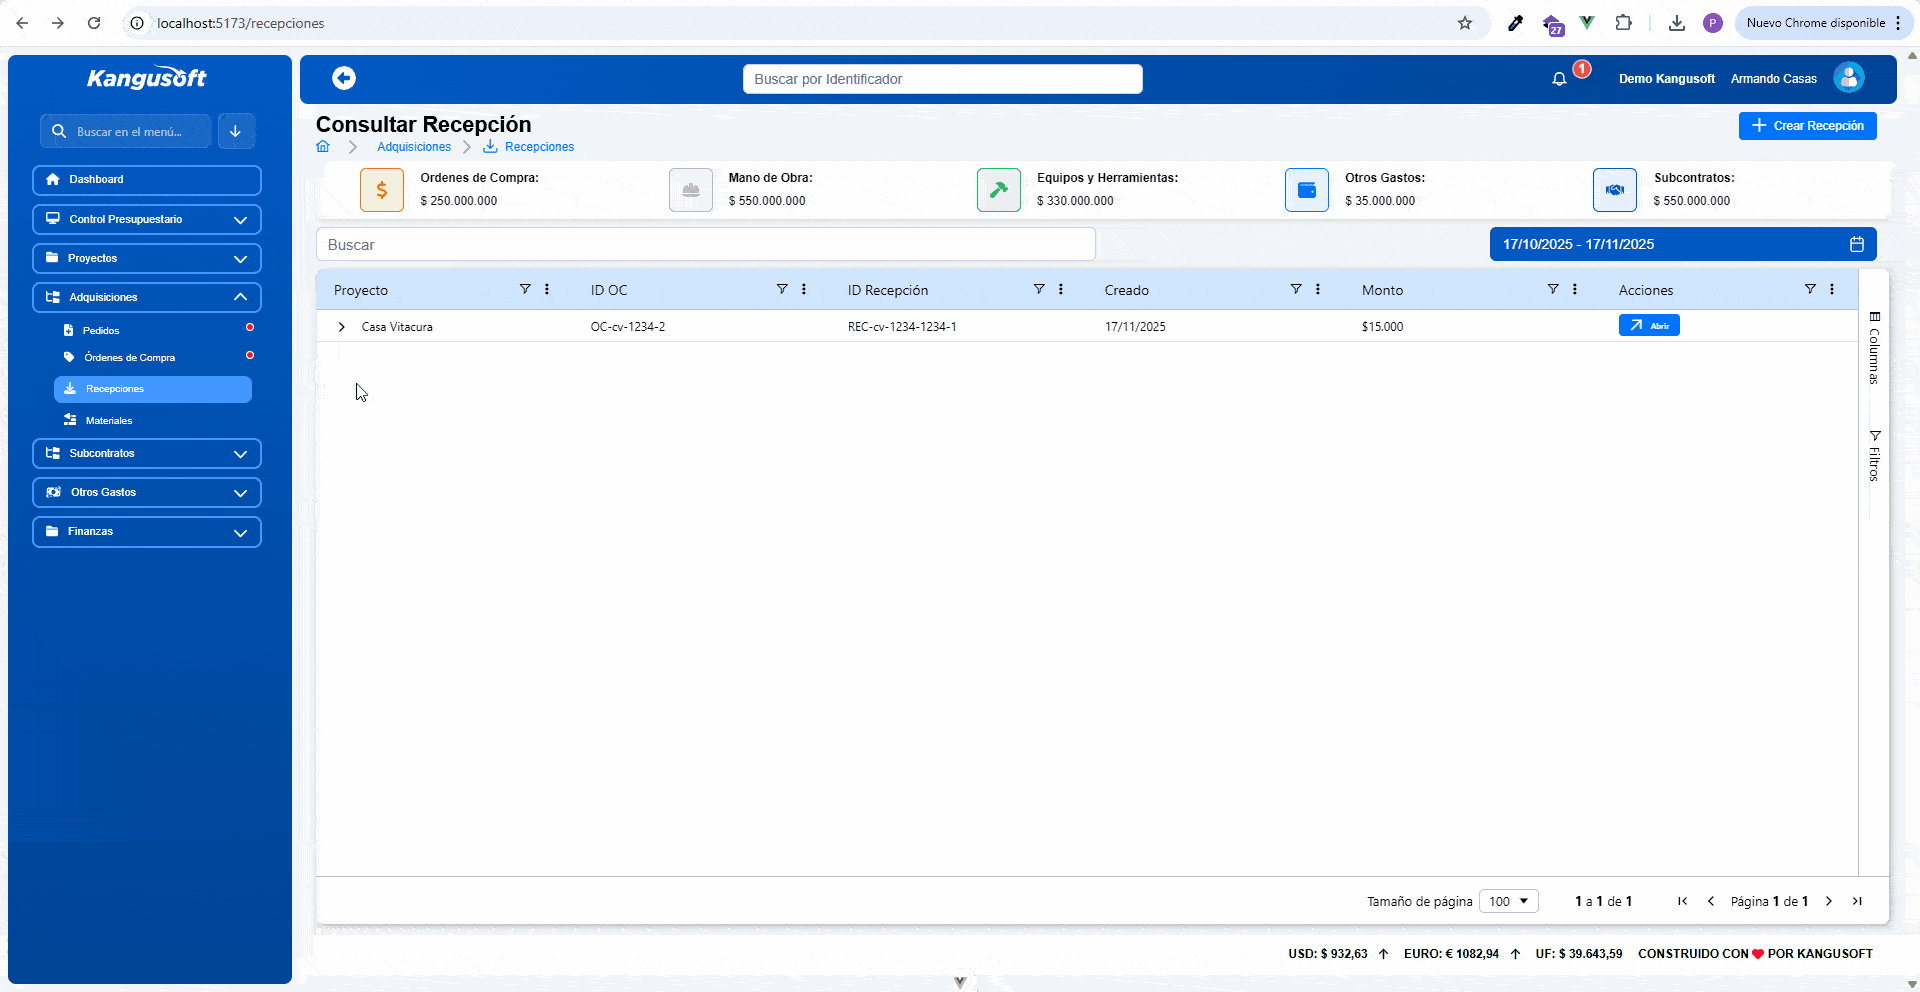Focus the Buscar por Identificador field
This screenshot has width=1920, height=992.
click(943, 79)
